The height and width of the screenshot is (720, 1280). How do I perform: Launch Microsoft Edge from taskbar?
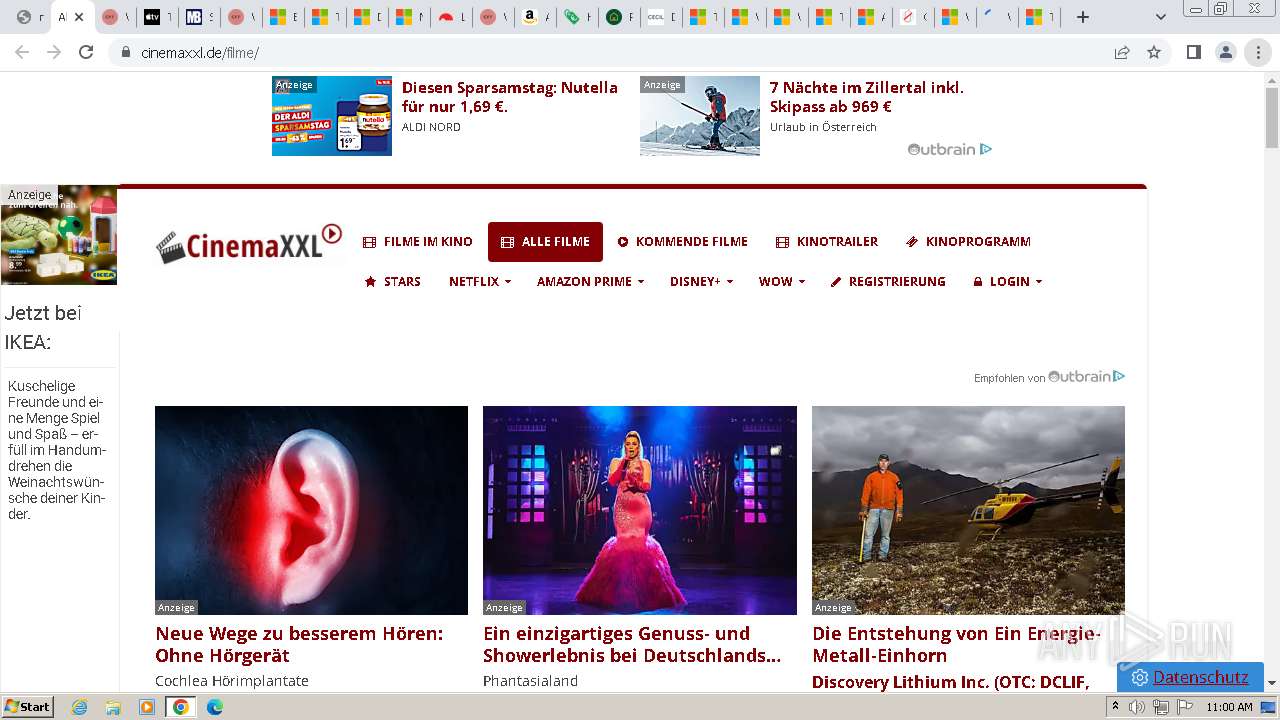tap(215, 707)
